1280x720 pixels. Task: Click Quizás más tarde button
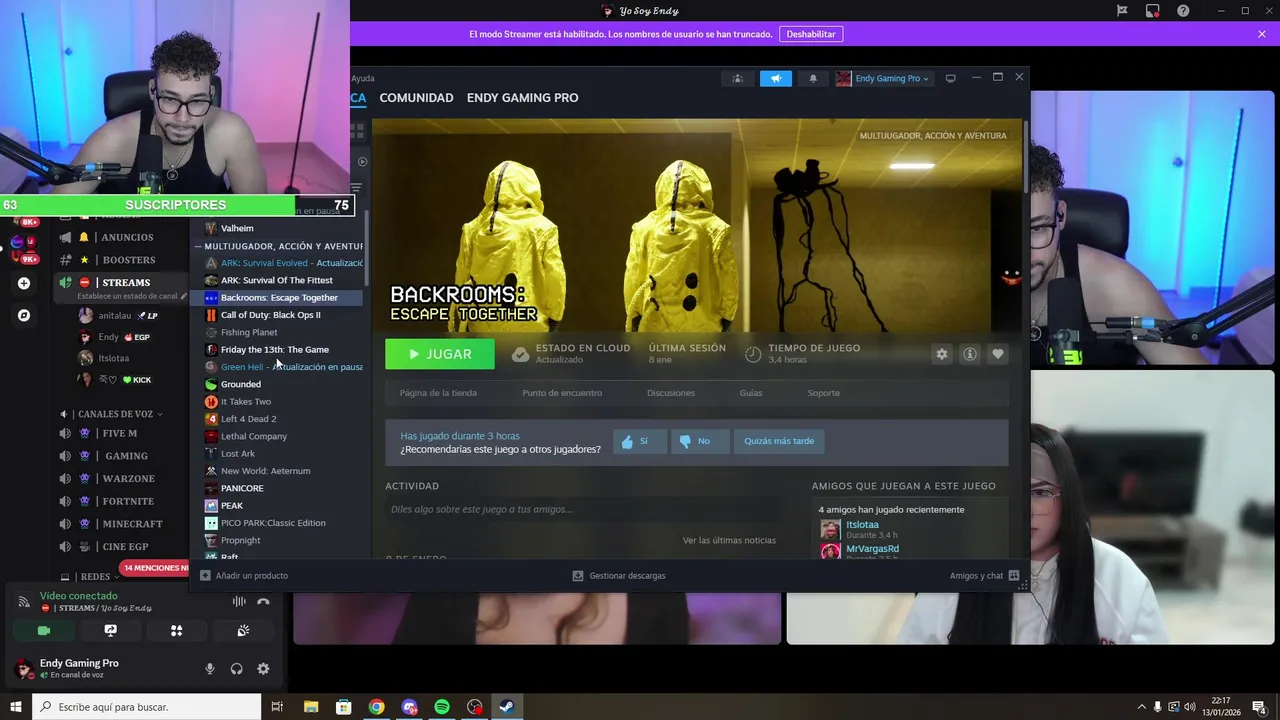tap(779, 441)
